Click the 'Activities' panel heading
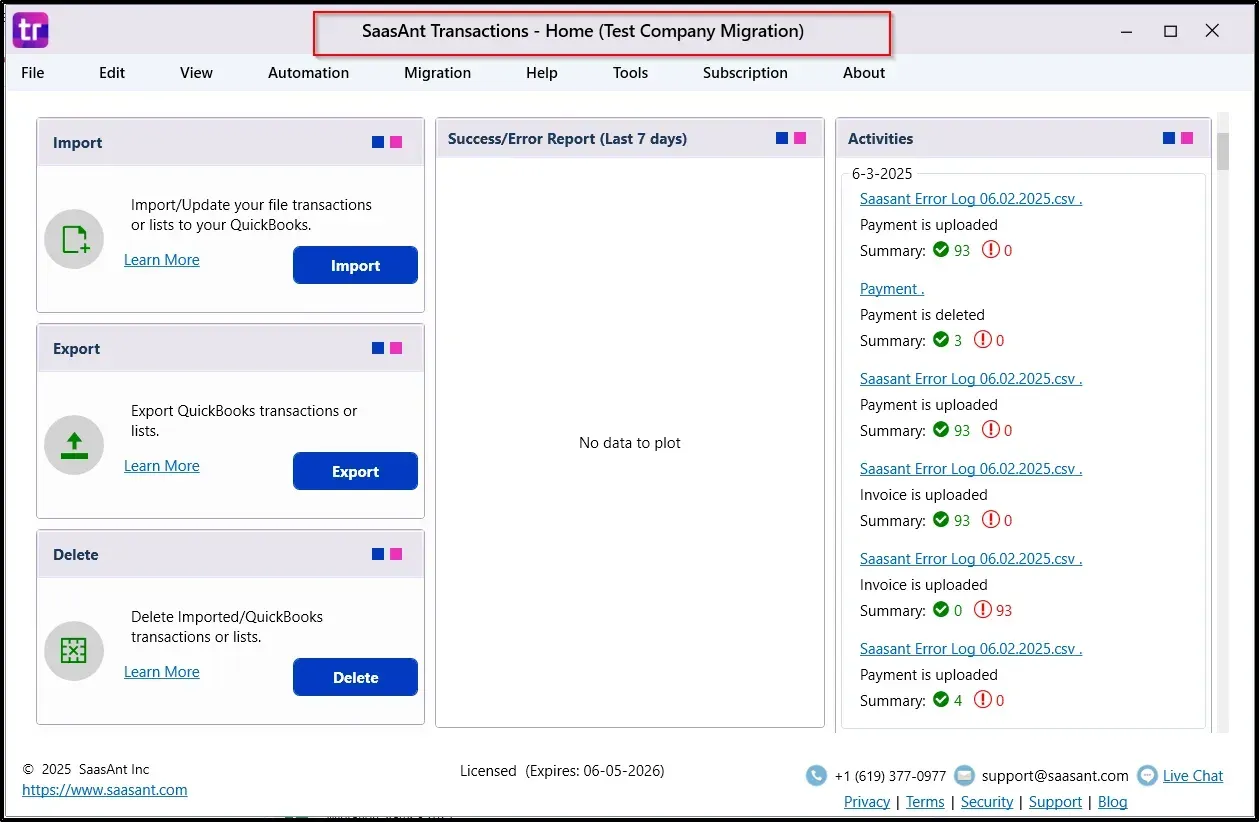Screen dimensions: 1259x822 coord(881,139)
